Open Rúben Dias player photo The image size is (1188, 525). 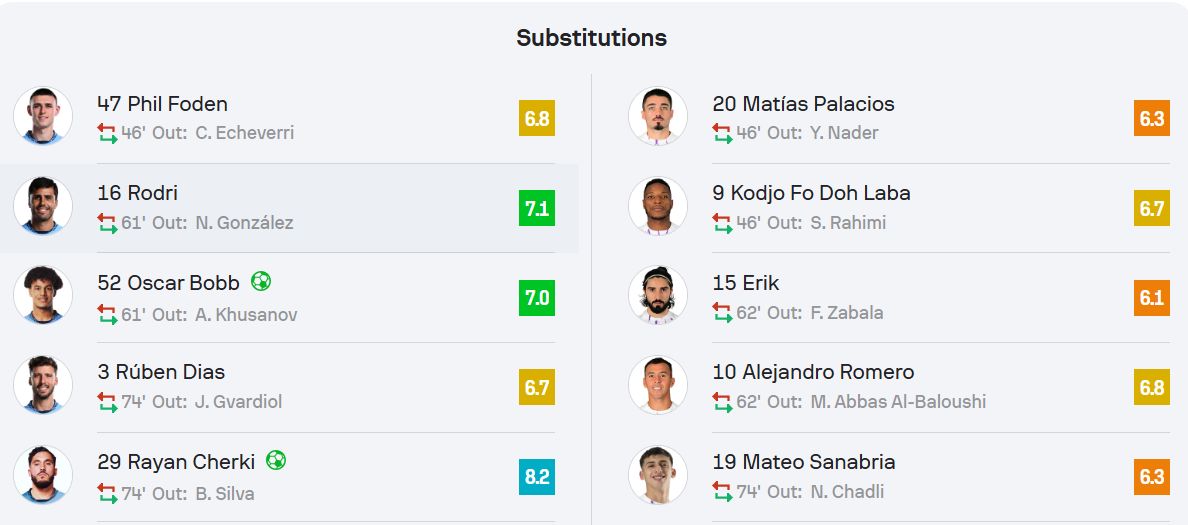43,385
